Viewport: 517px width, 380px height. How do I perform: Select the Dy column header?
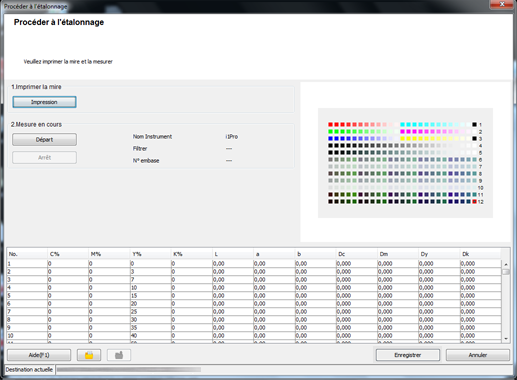coord(439,254)
